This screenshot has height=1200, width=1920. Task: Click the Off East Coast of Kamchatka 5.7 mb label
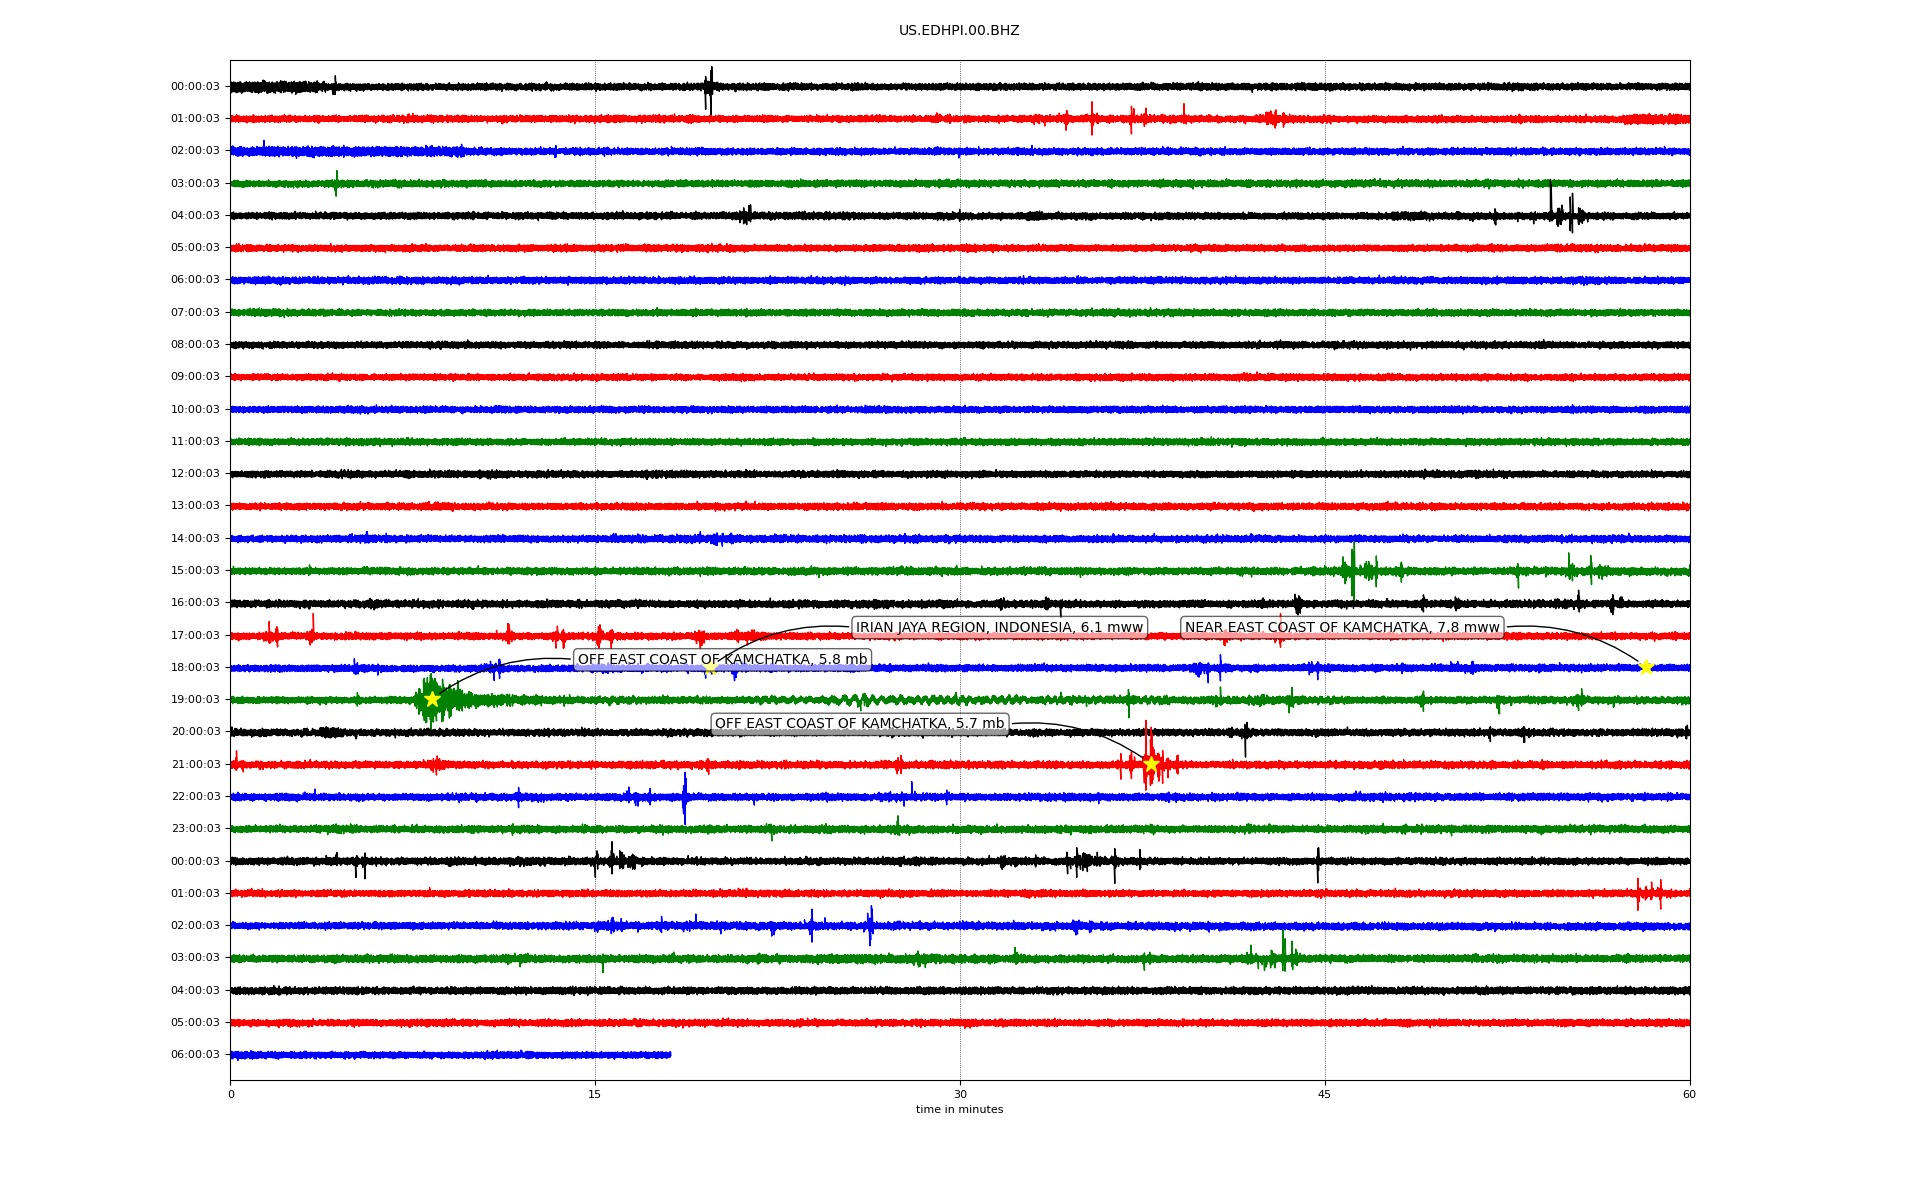(x=859, y=723)
